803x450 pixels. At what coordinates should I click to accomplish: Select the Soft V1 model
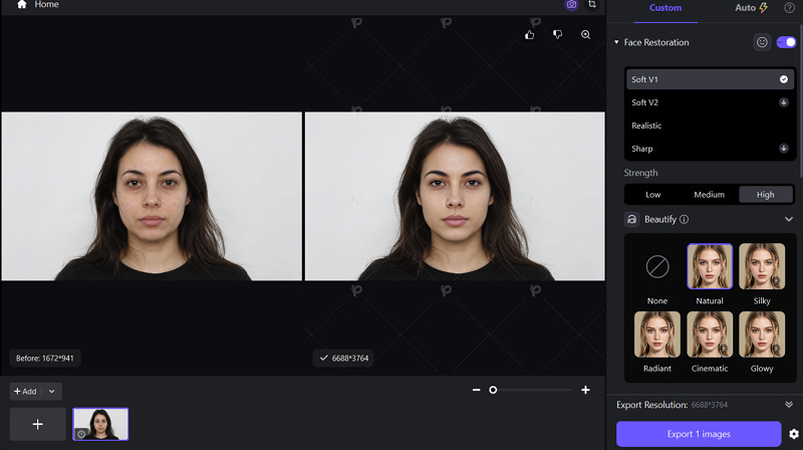click(710, 79)
